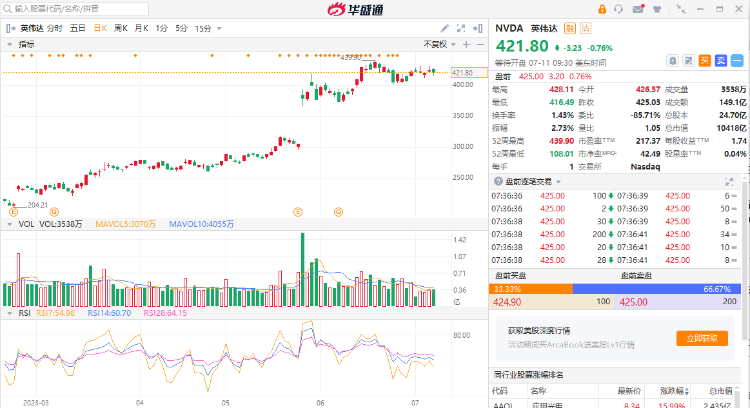Click the pencil drawing tool icon
750x408 pixels.
coord(444,28)
